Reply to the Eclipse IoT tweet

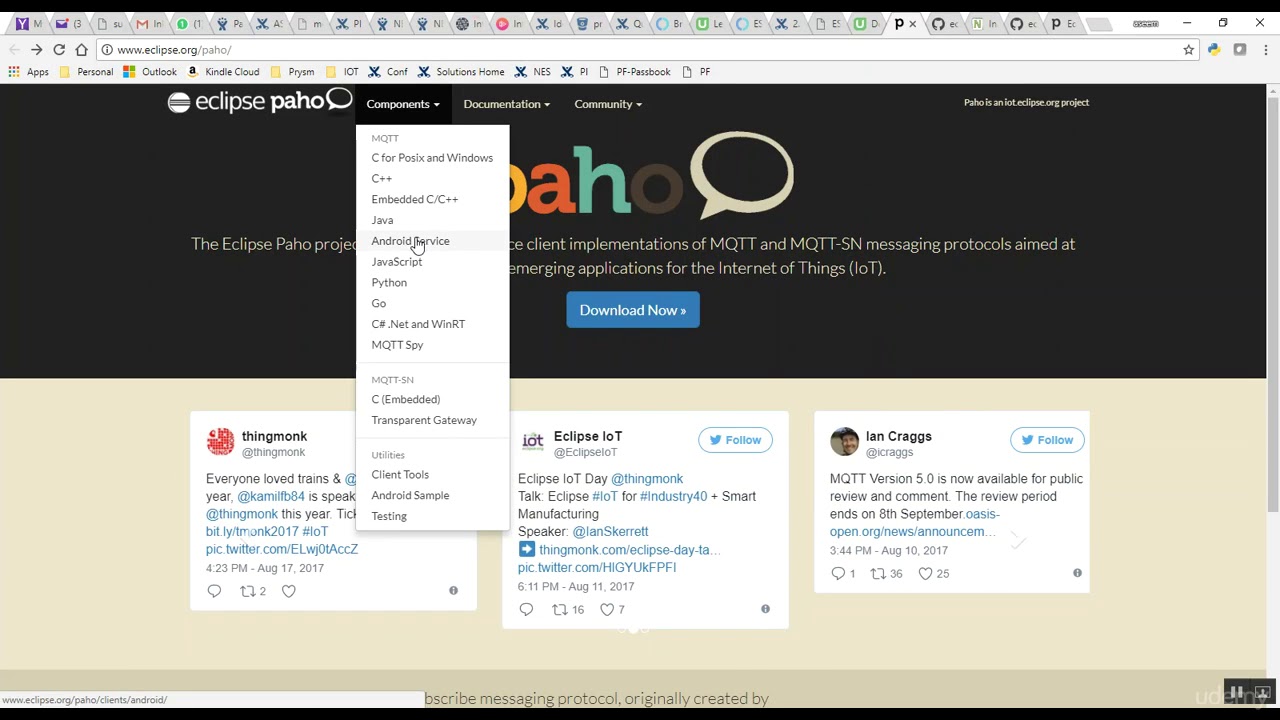tap(526, 609)
